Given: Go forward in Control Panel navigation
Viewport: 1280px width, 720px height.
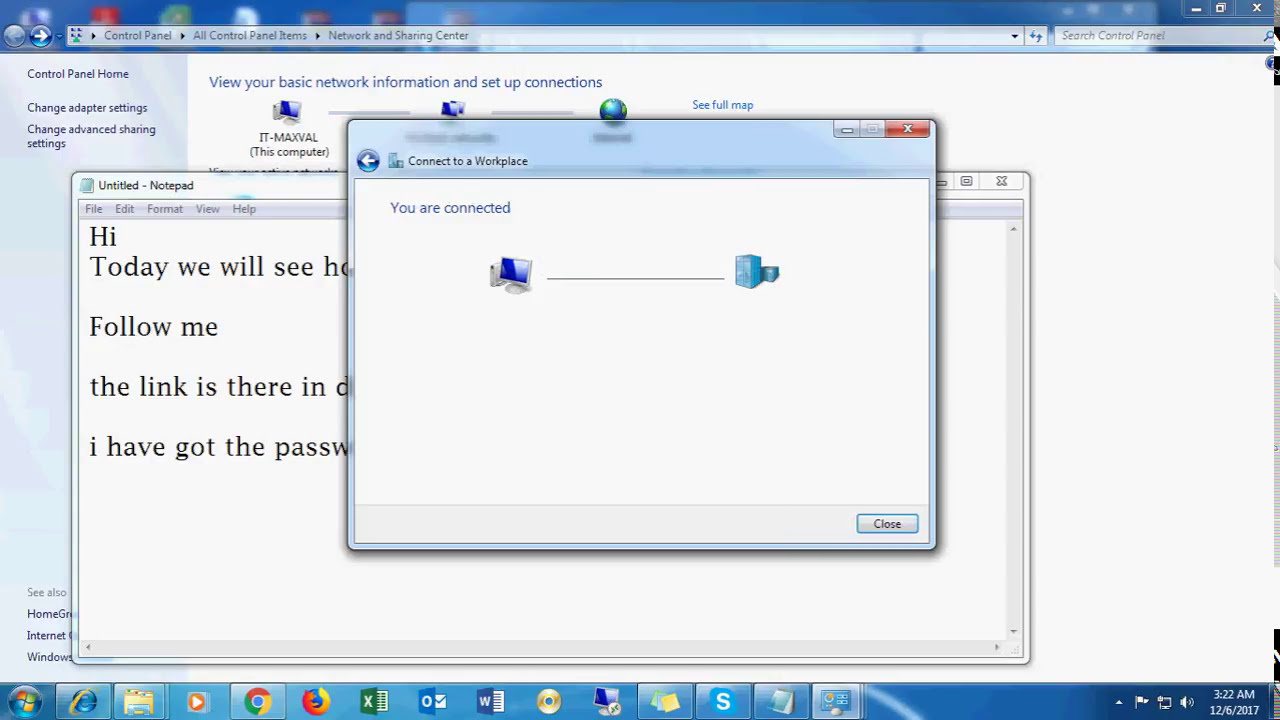Looking at the screenshot, I should point(40,36).
